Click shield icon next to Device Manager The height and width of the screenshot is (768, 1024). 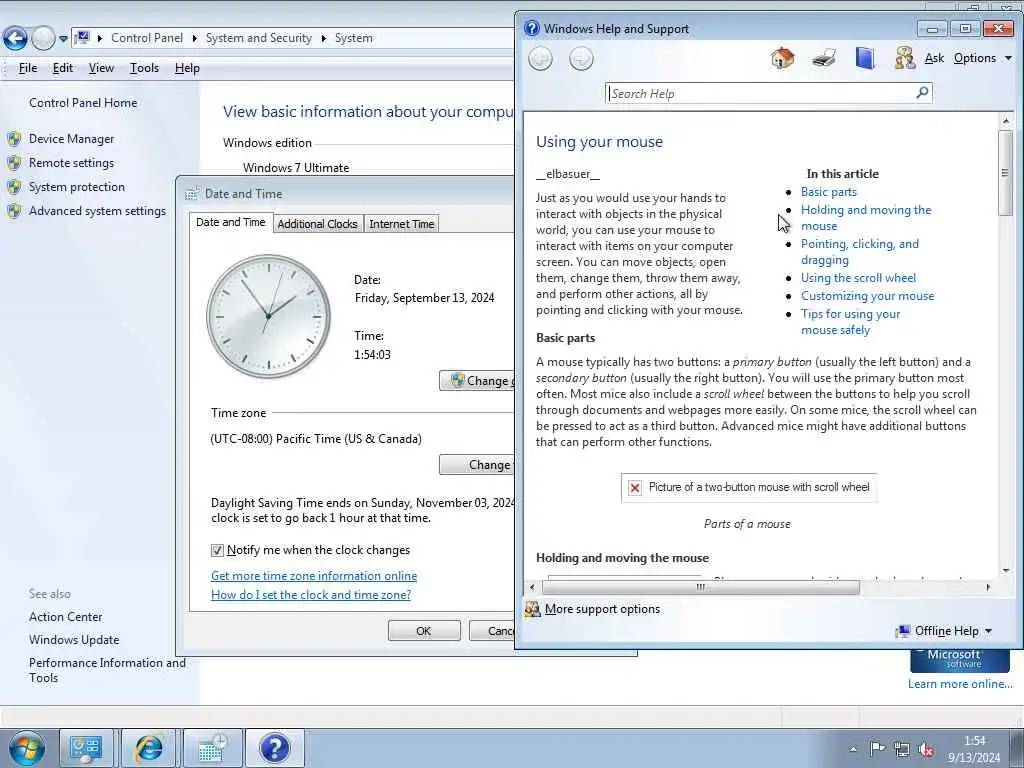coord(14,139)
